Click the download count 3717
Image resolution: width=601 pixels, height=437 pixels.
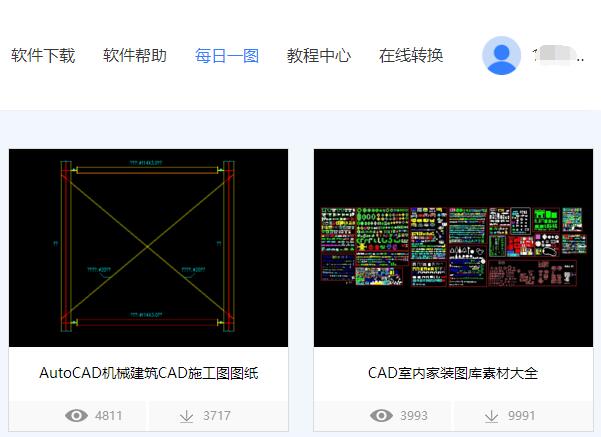coord(217,416)
